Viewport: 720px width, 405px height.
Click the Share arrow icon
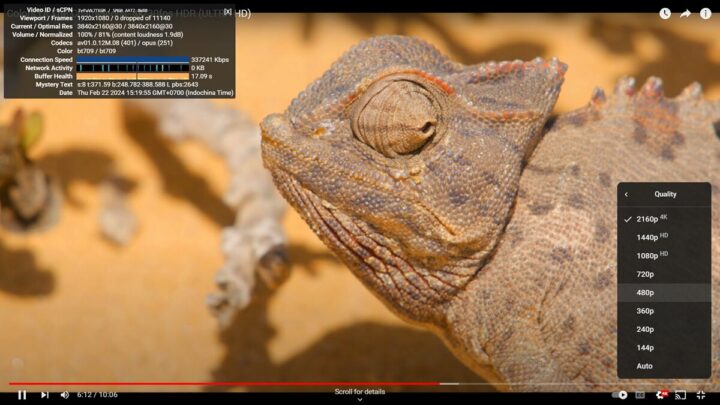click(x=685, y=14)
